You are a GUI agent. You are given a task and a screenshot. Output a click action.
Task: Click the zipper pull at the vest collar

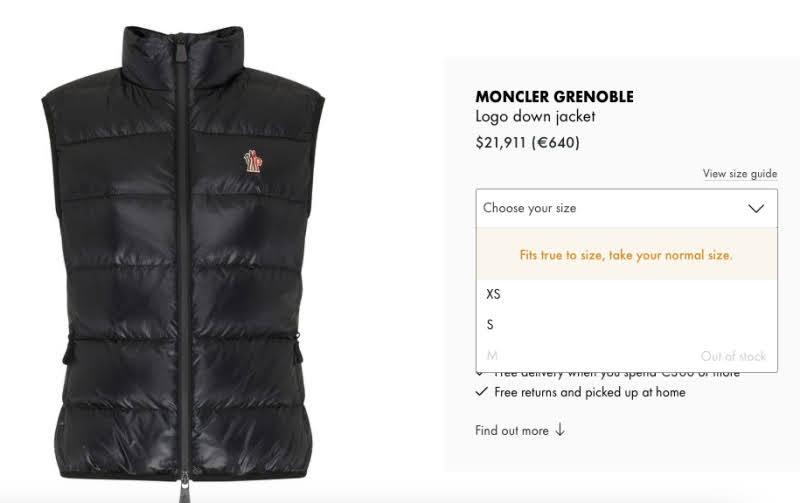click(x=181, y=53)
